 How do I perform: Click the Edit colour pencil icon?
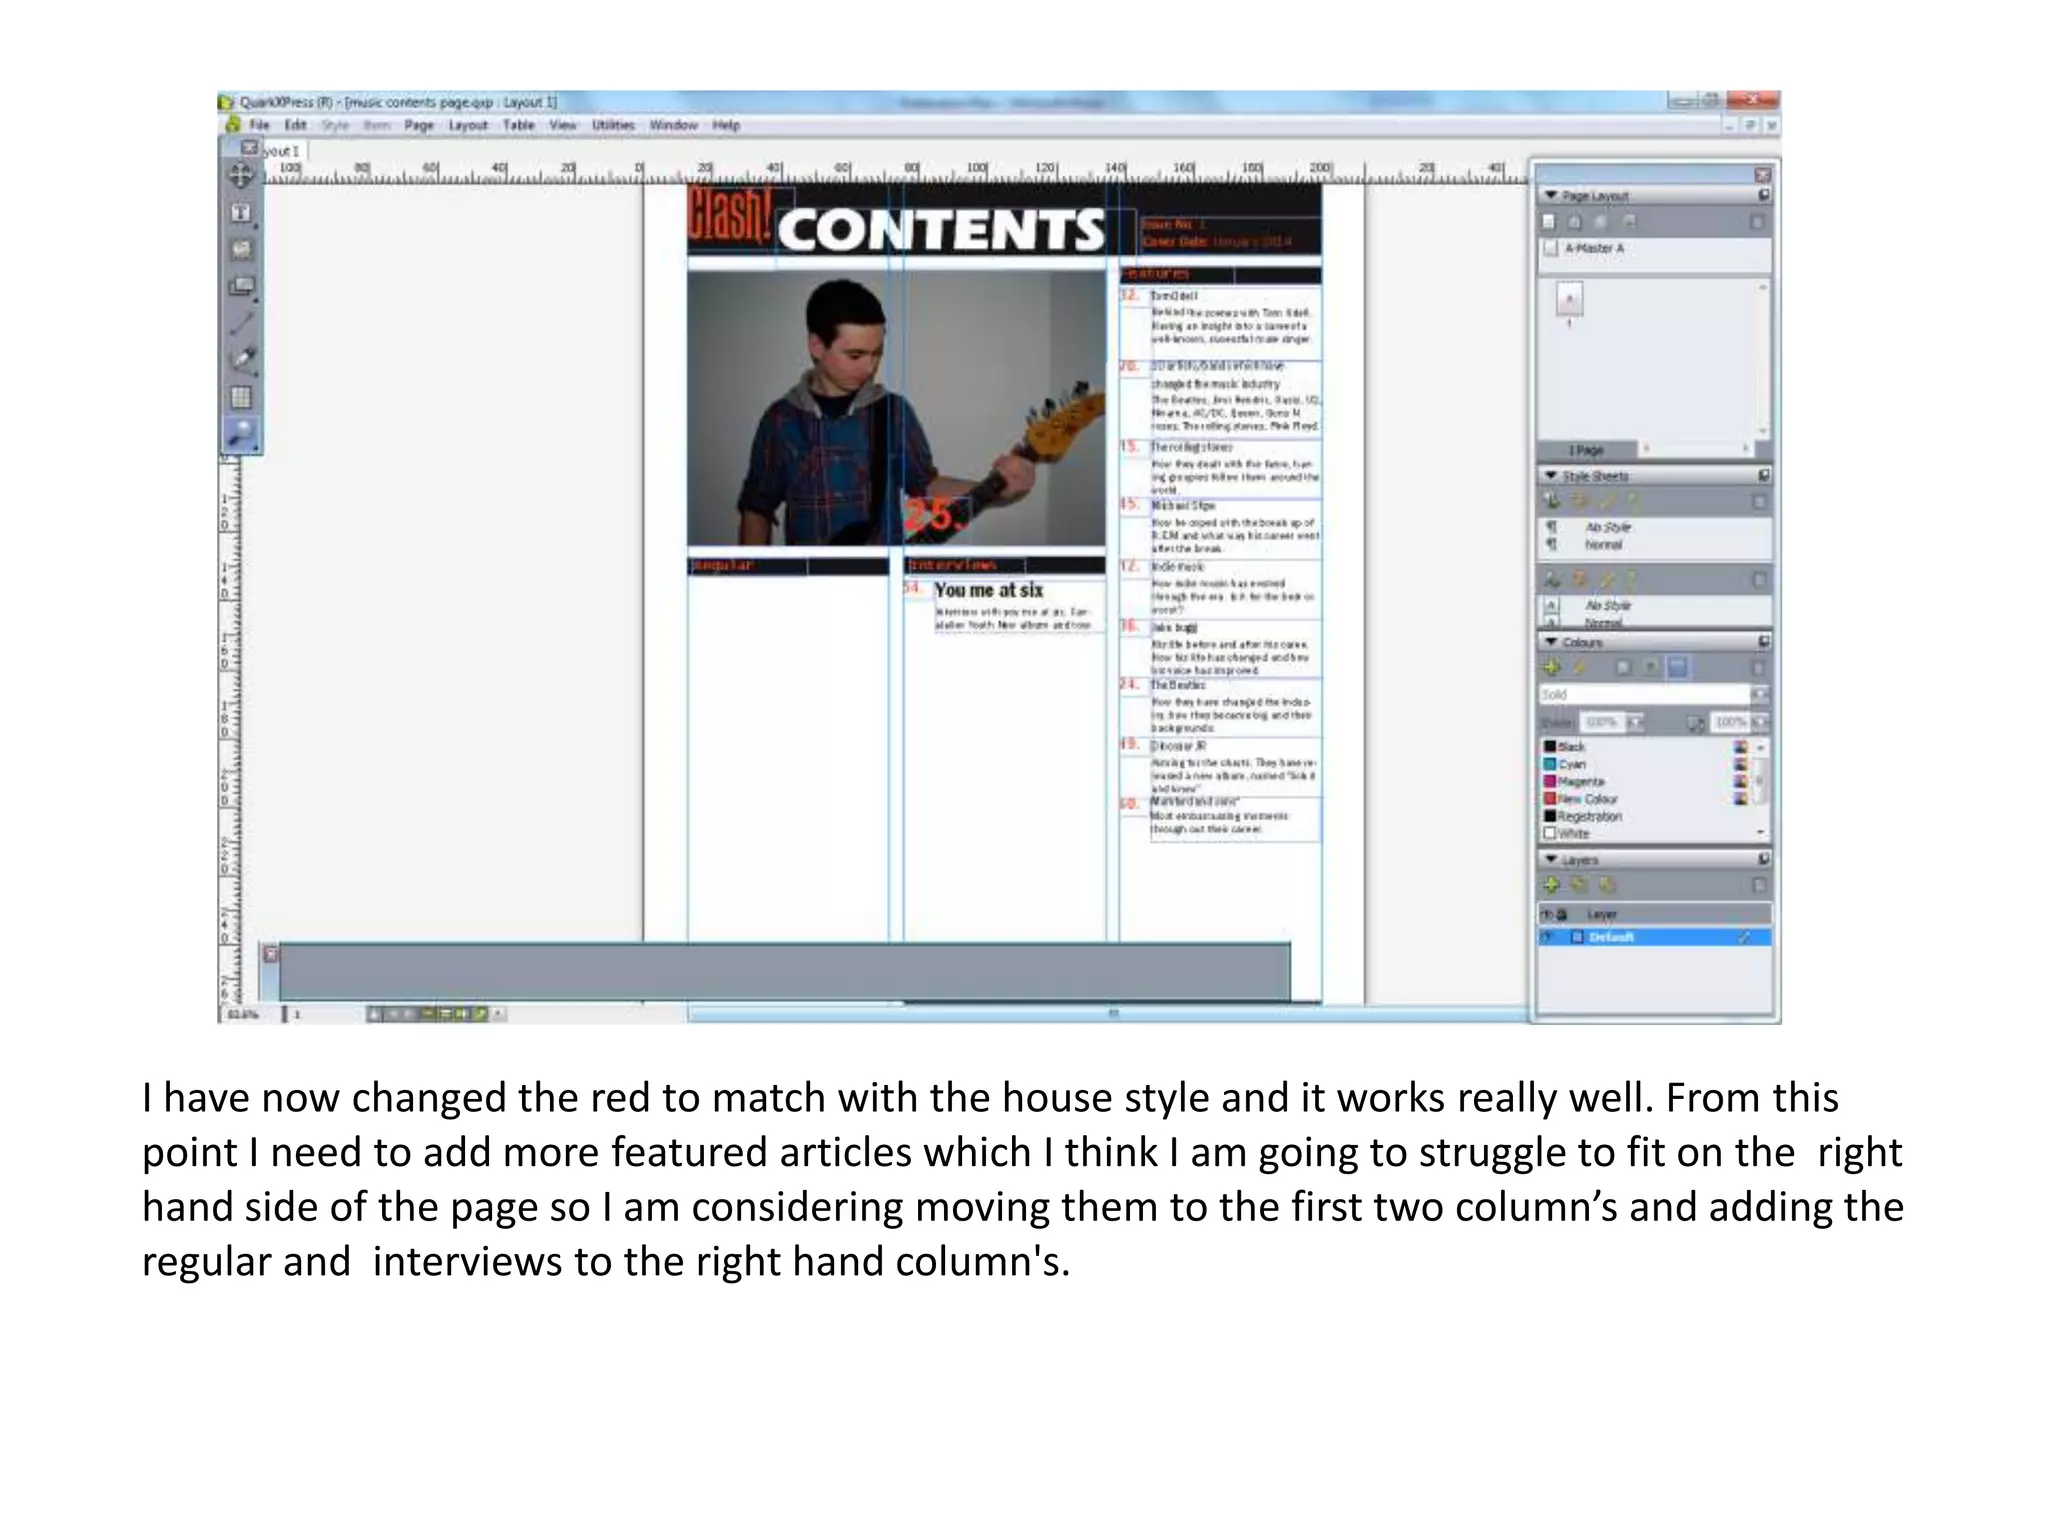coord(1580,667)
